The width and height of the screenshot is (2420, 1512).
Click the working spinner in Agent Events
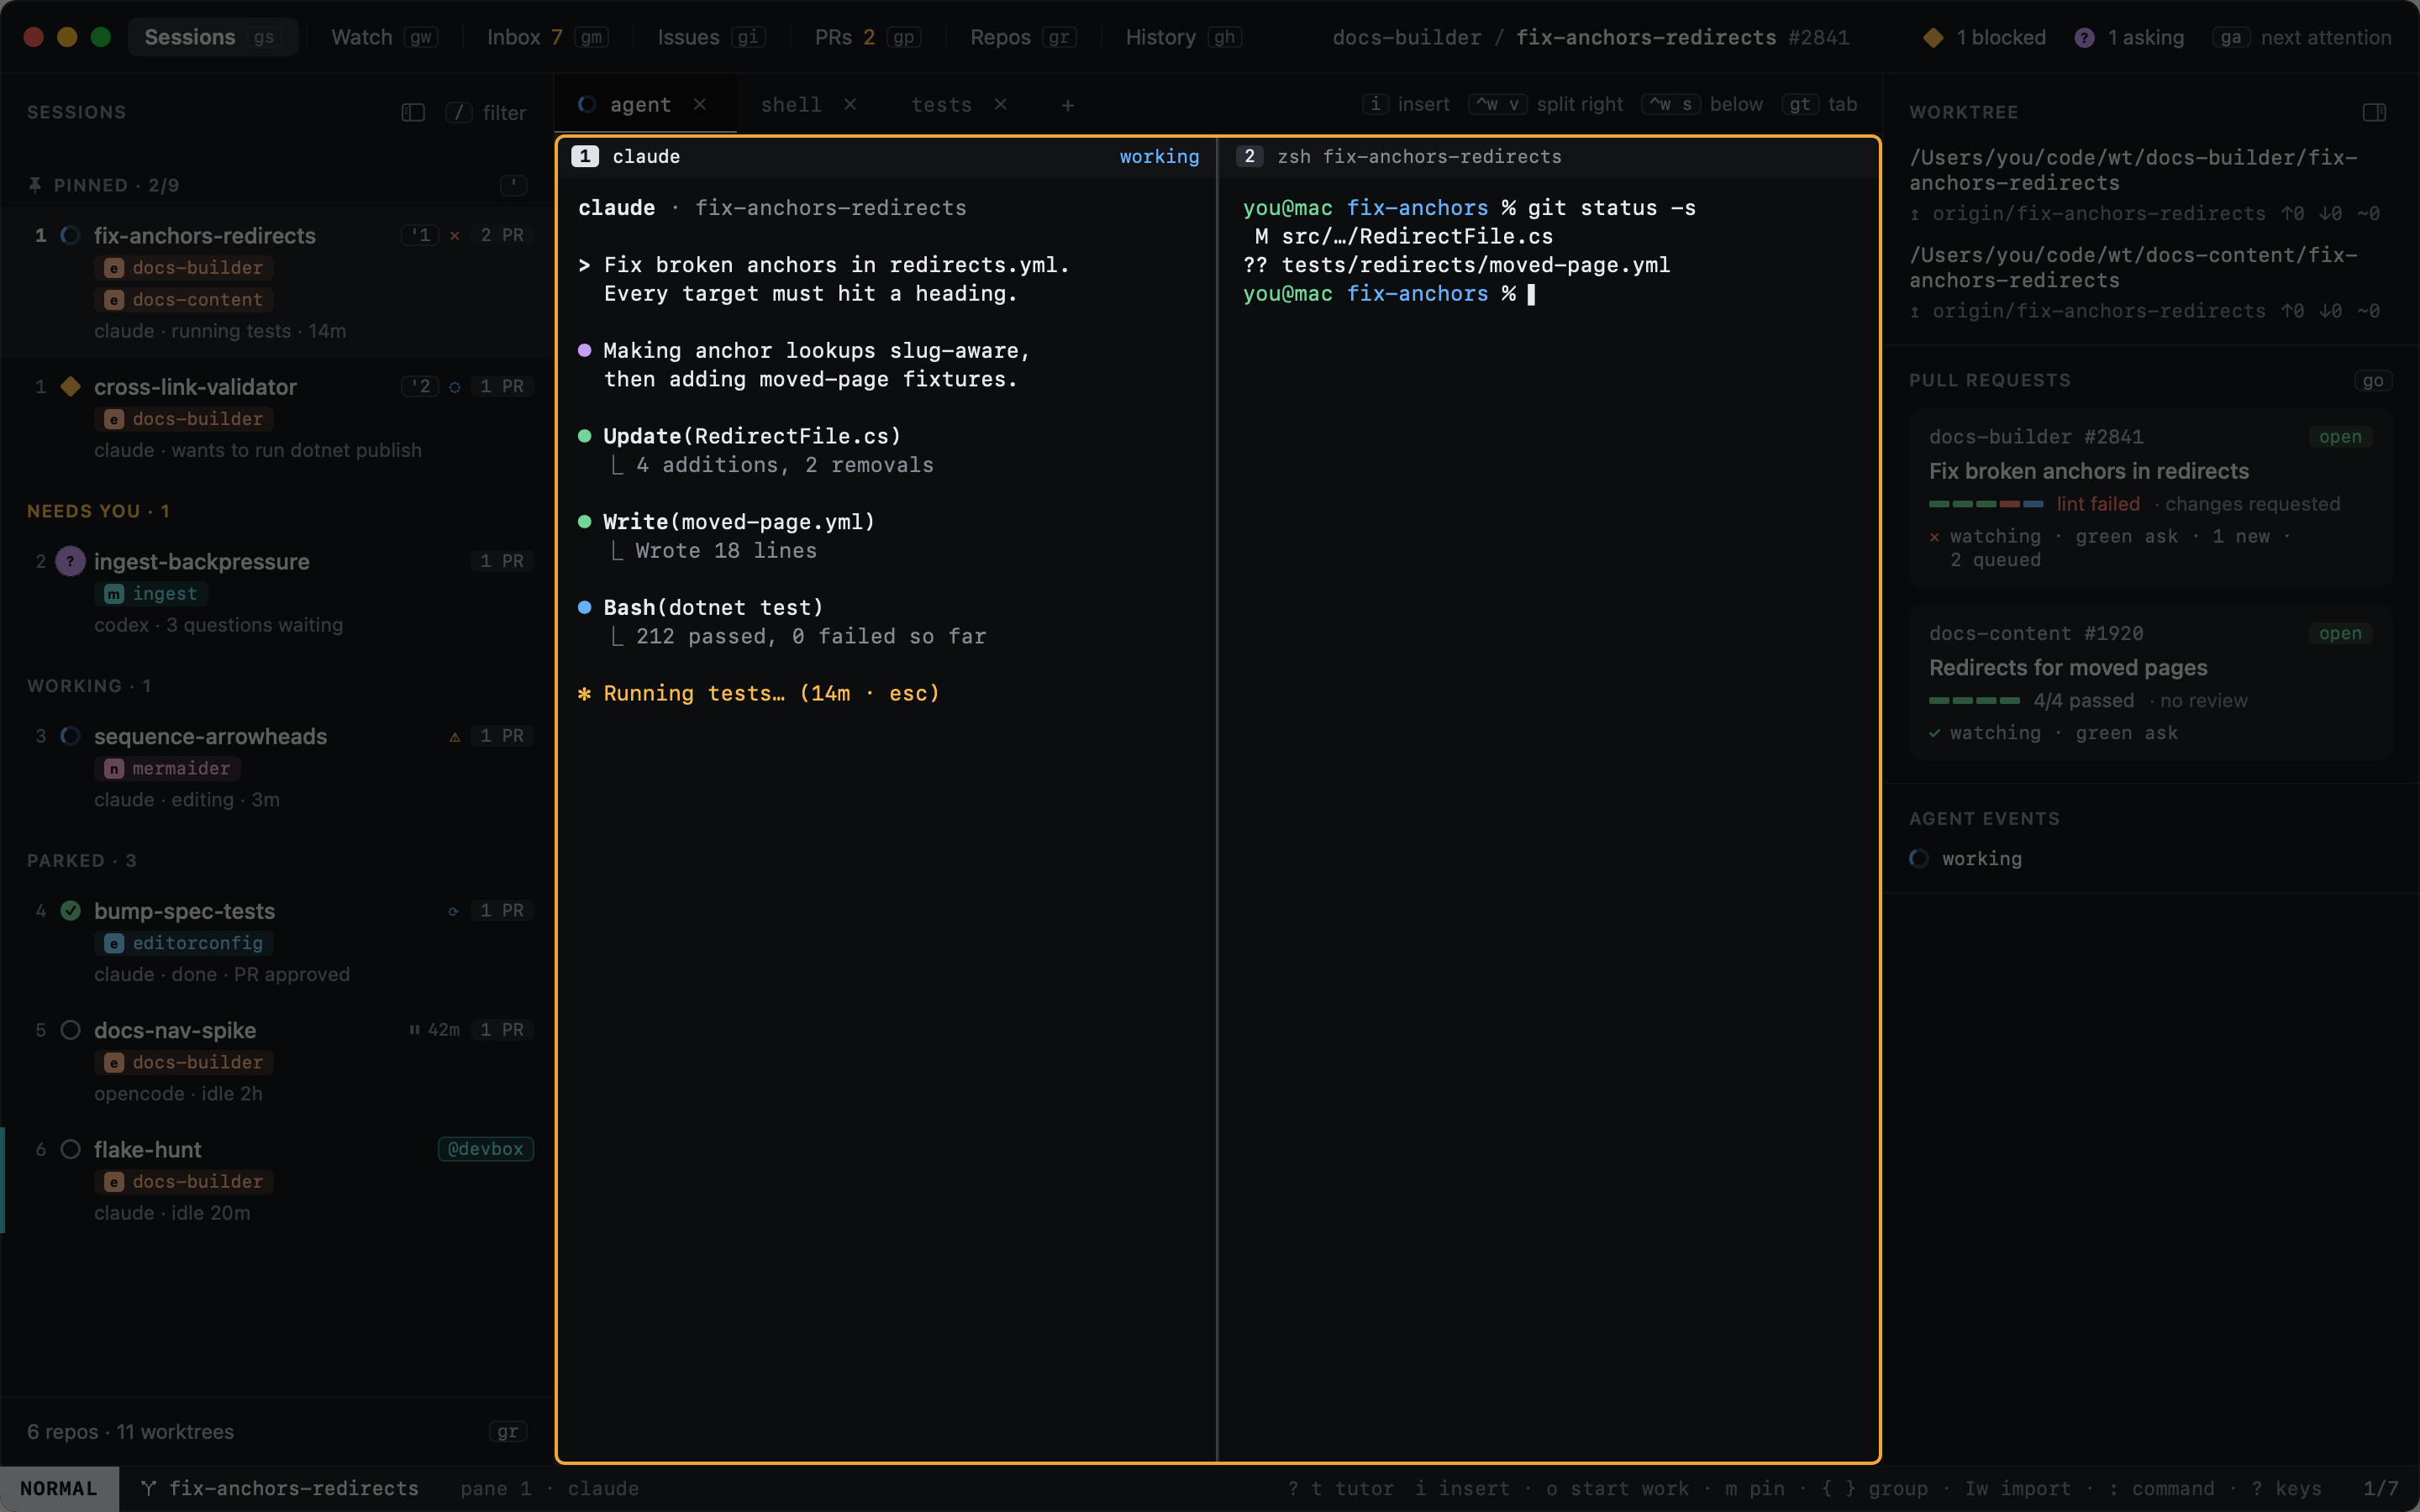[x=1919, y=858]
